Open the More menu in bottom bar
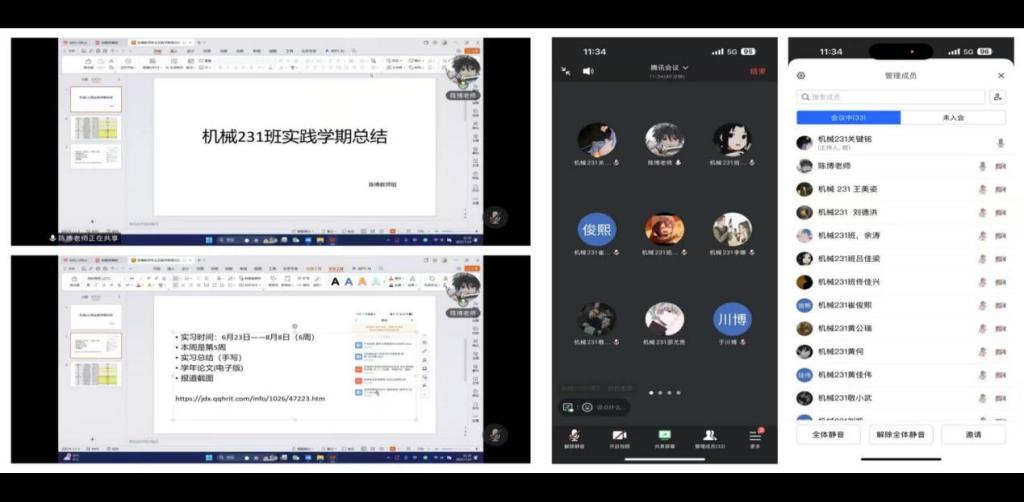Image resolution: width=1024 pixels, height=502 pixels. [x=755, y=437]
